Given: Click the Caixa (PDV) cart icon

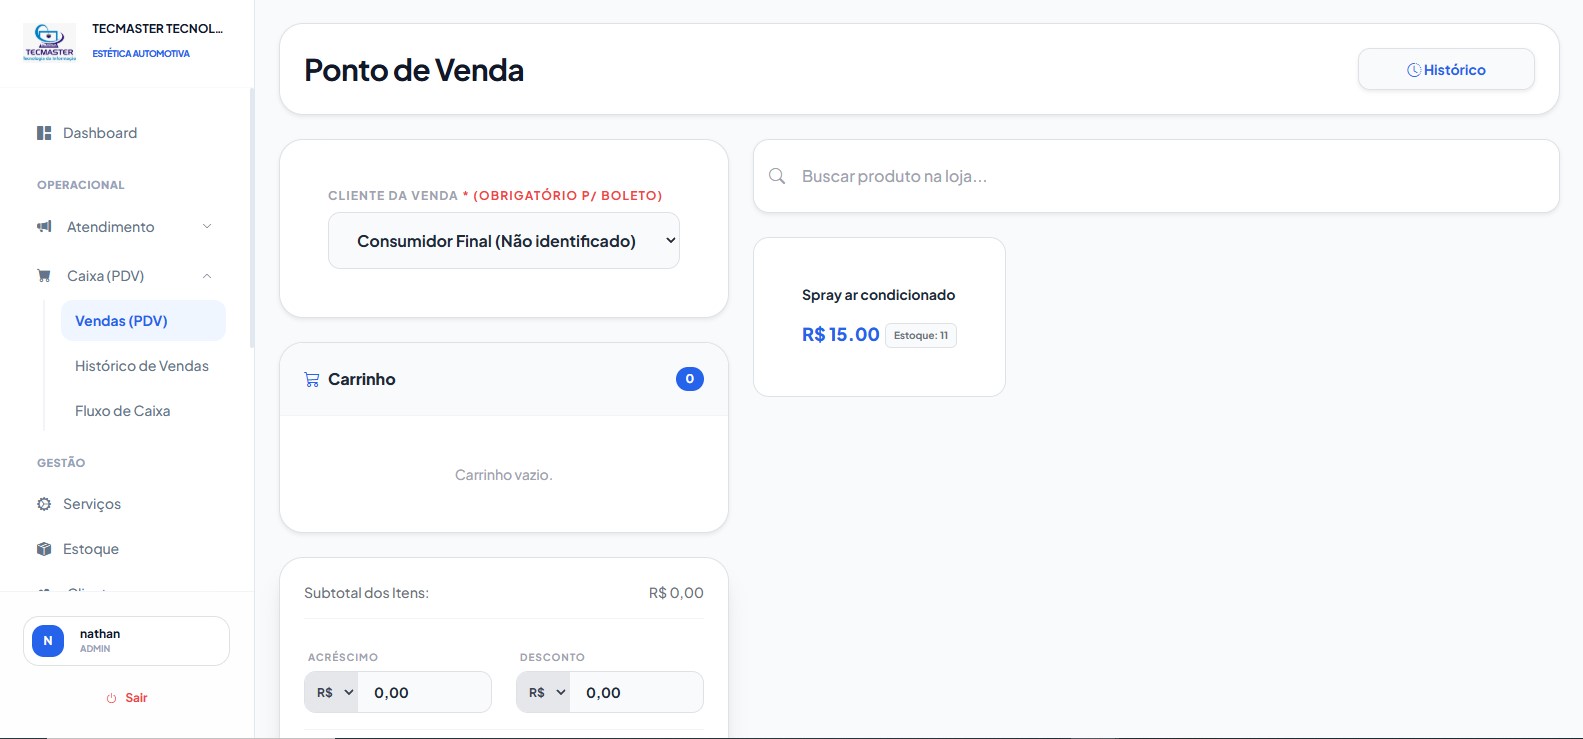Looking at the screenshot, I should pos(44,276).
